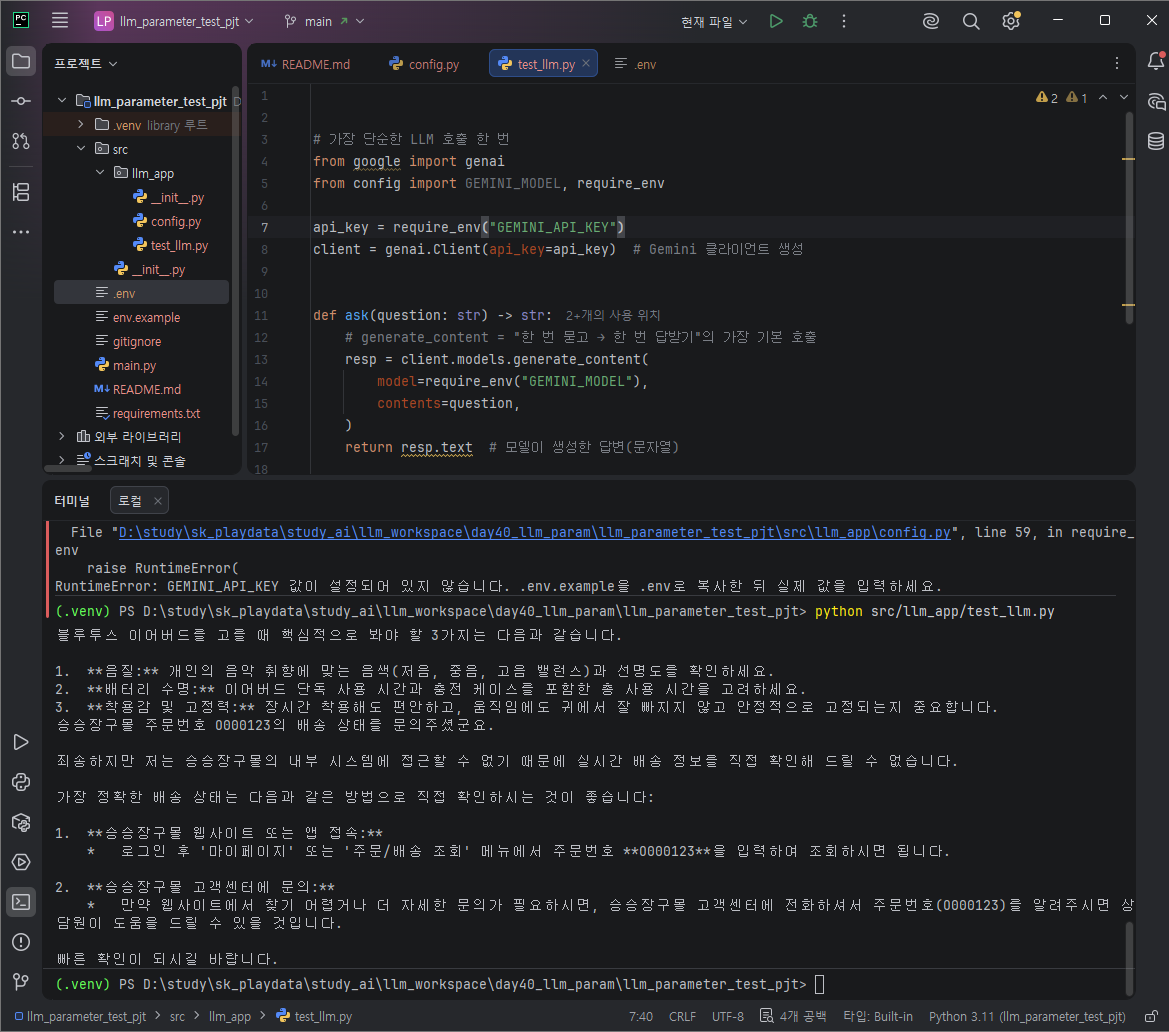
Task: Open the 프로젝트 view dropdown
Action: [85, 63]
